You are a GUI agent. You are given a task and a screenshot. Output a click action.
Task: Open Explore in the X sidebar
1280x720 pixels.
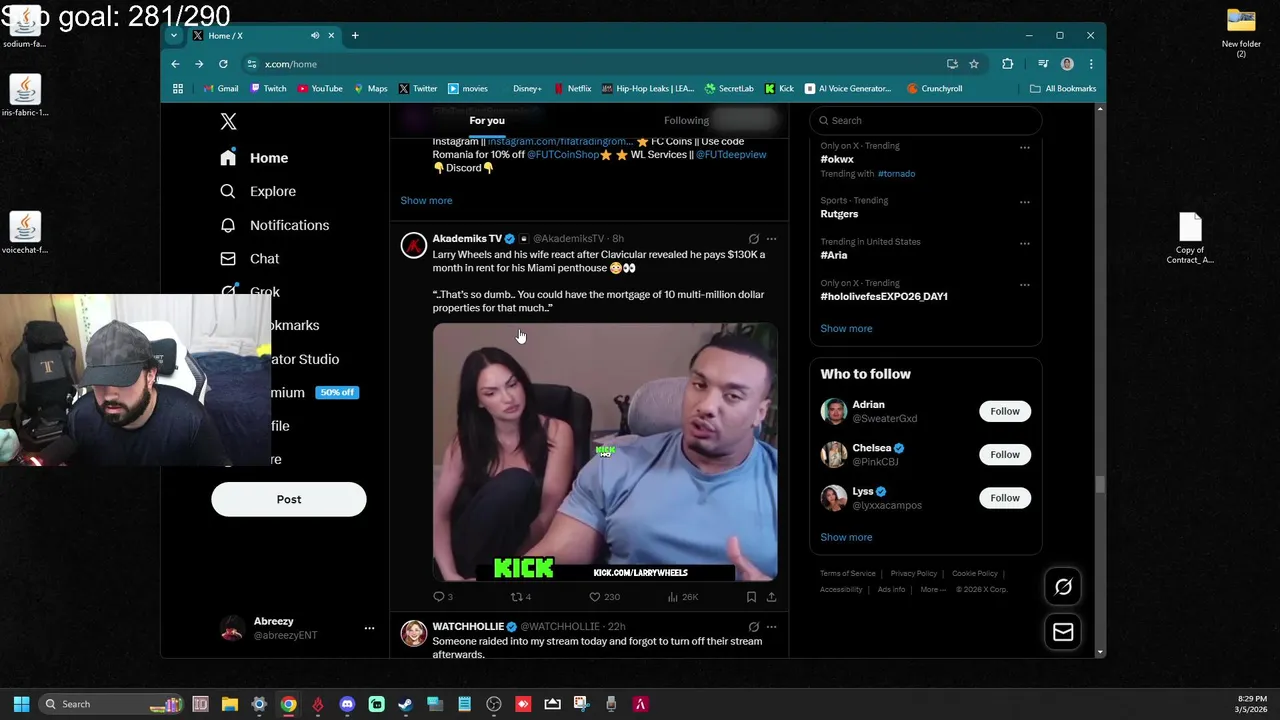[x=258, y=191]
